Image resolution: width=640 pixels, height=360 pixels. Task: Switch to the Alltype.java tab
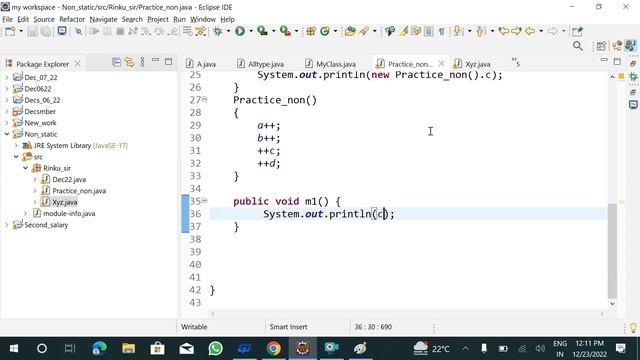click(x=260, y=64)
